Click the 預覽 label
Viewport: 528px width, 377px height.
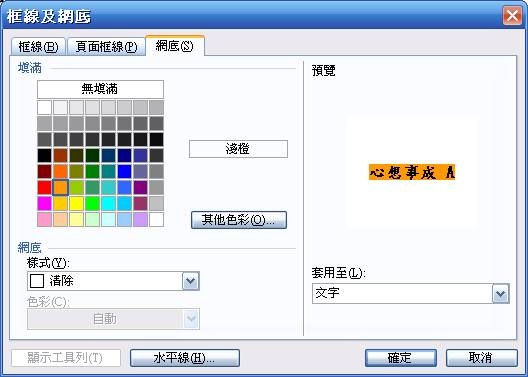coord(324,71)
